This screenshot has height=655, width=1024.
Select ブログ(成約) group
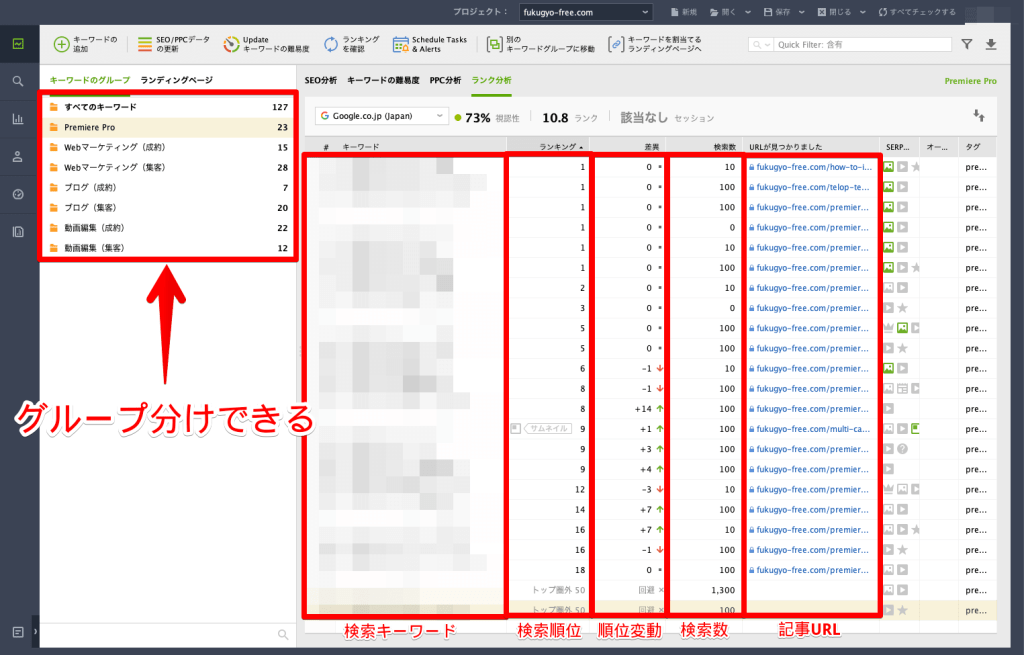point(168,188)
